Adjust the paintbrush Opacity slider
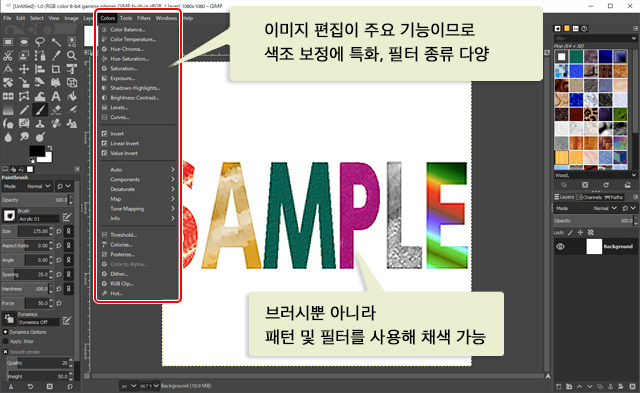Image resolution: width=640 pixels, height=393 pixels. pos(37,200)
